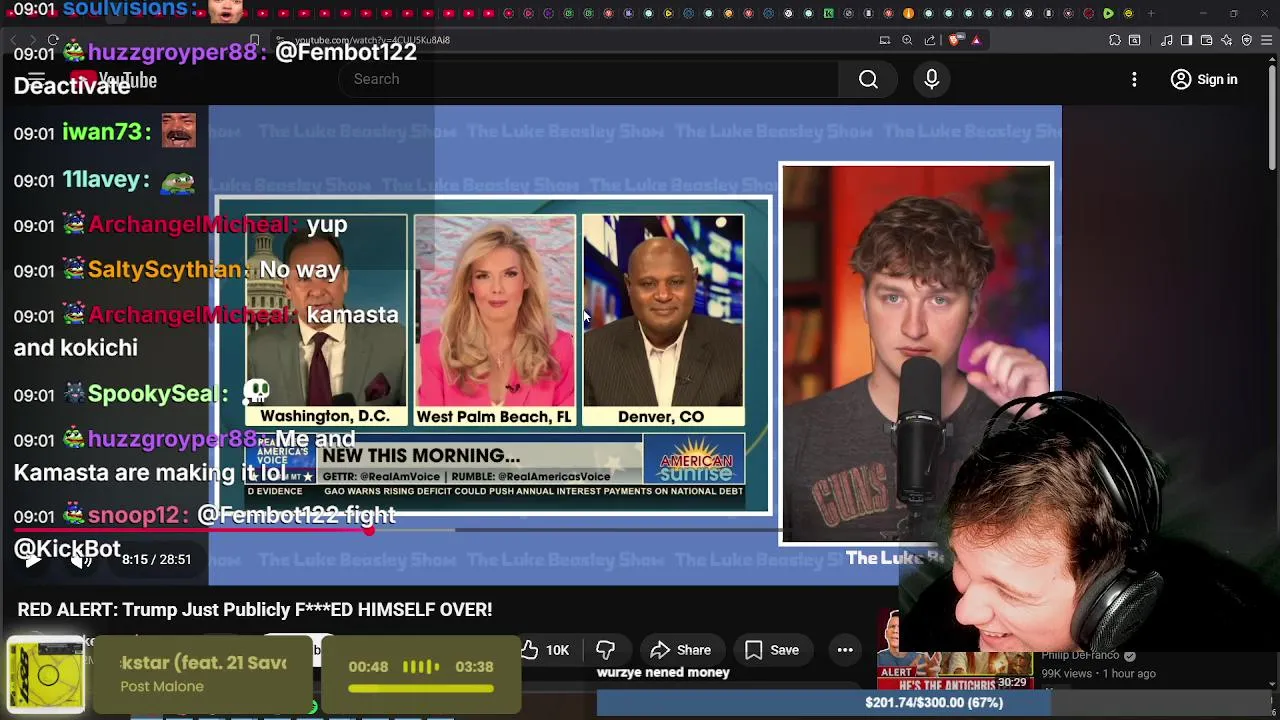
Task: Click the YouTube search magnifier button
Action: tap(868, 79)
